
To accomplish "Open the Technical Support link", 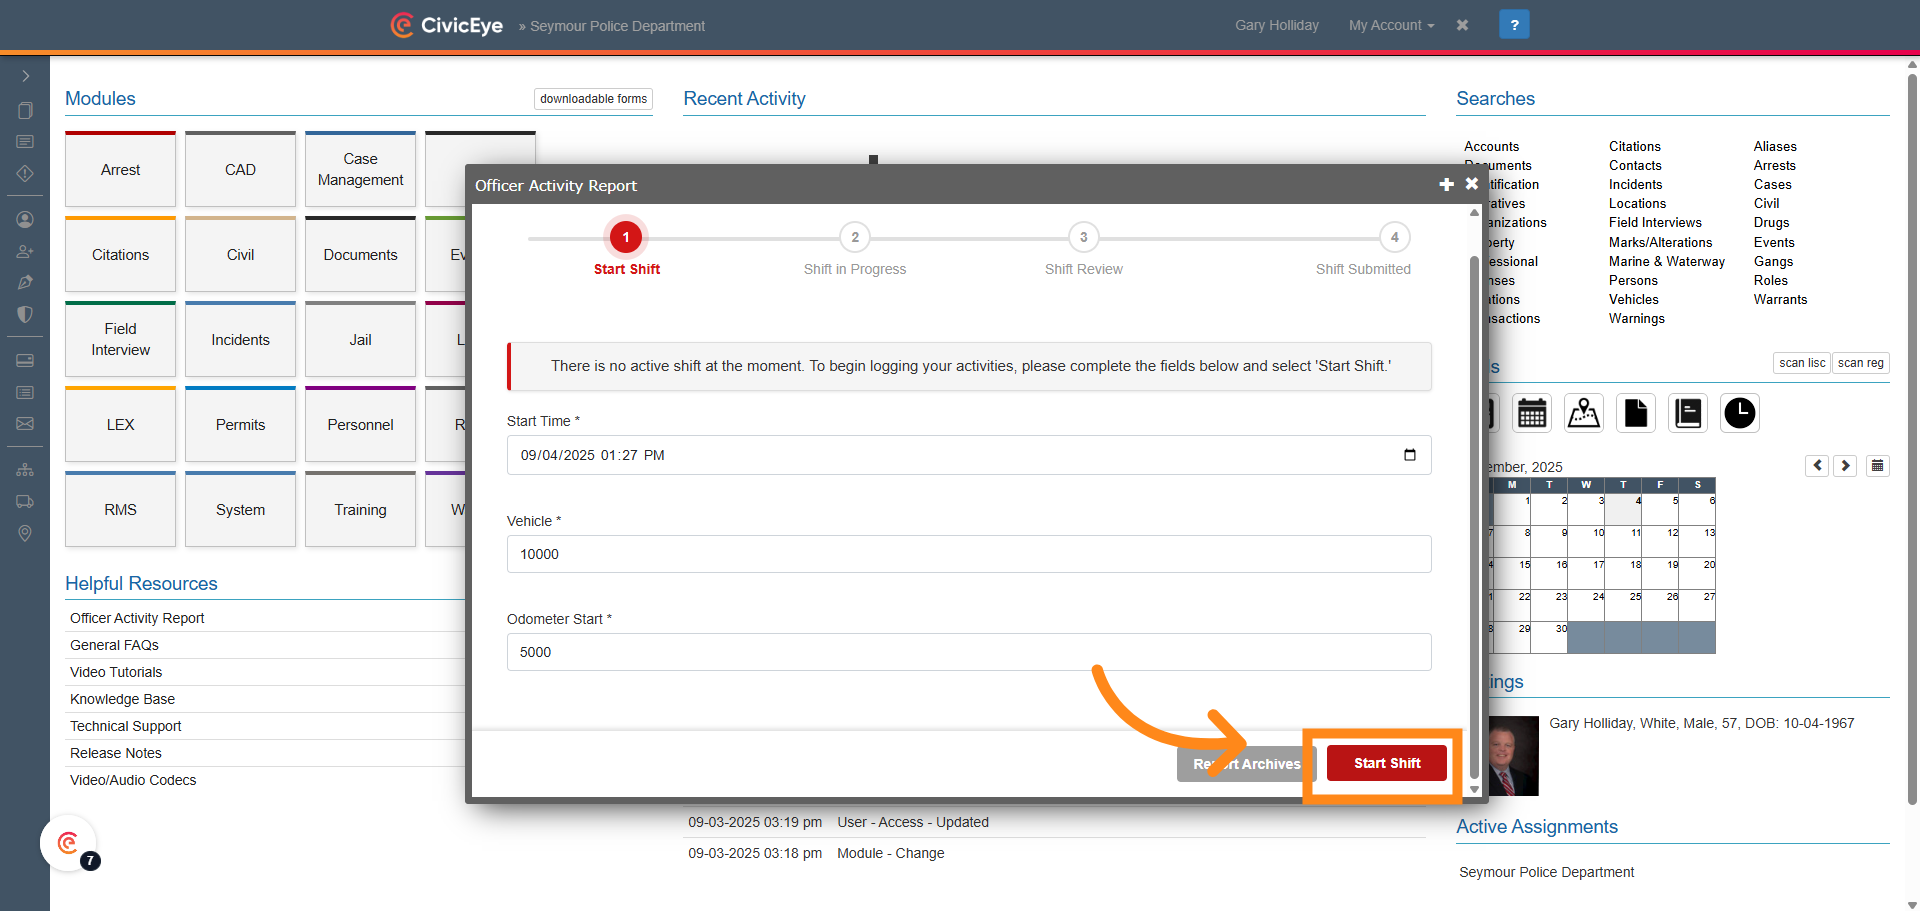I will [126, 726].
